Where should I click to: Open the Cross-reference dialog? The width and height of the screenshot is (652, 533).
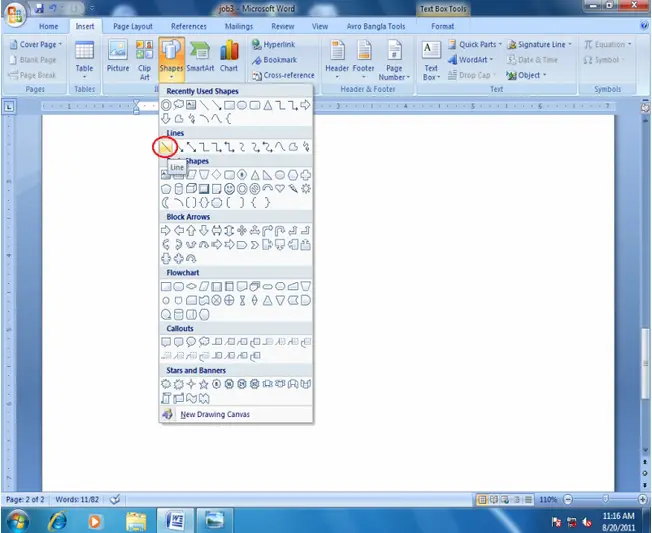coord(283,75)
